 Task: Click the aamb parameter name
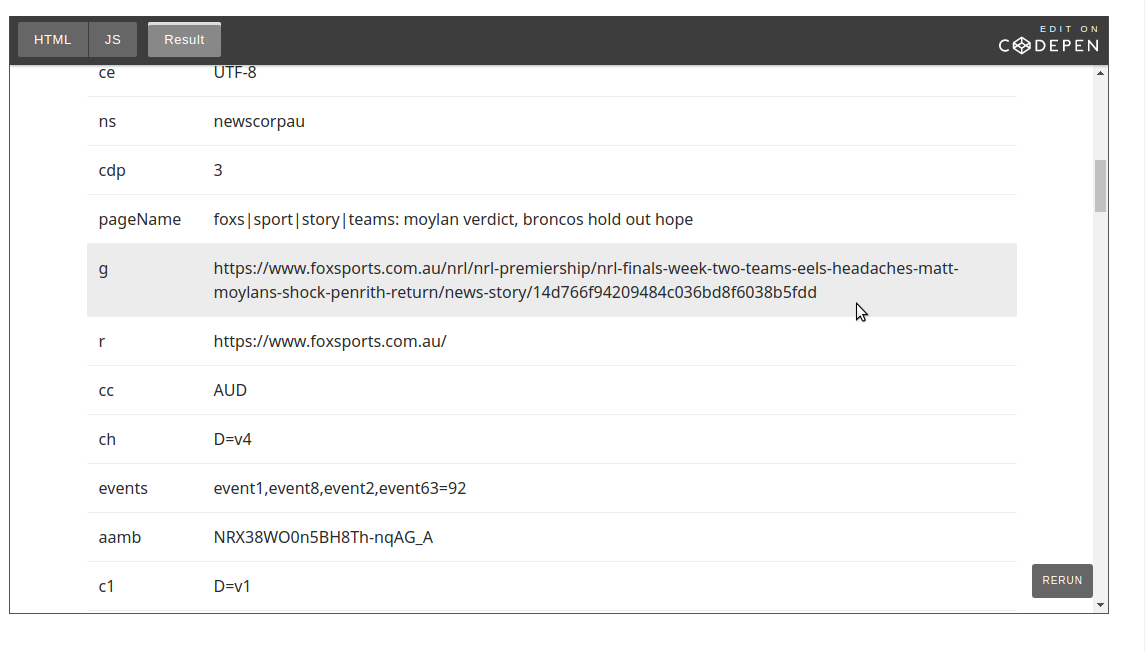click(120, 537)
